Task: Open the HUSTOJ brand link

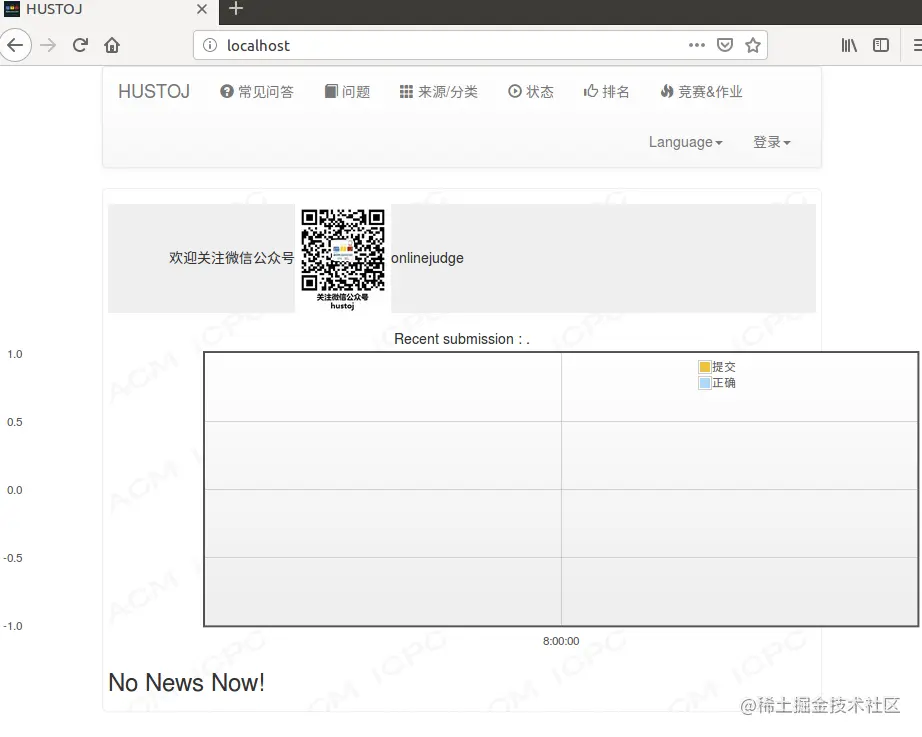Action: click(154, 92)
